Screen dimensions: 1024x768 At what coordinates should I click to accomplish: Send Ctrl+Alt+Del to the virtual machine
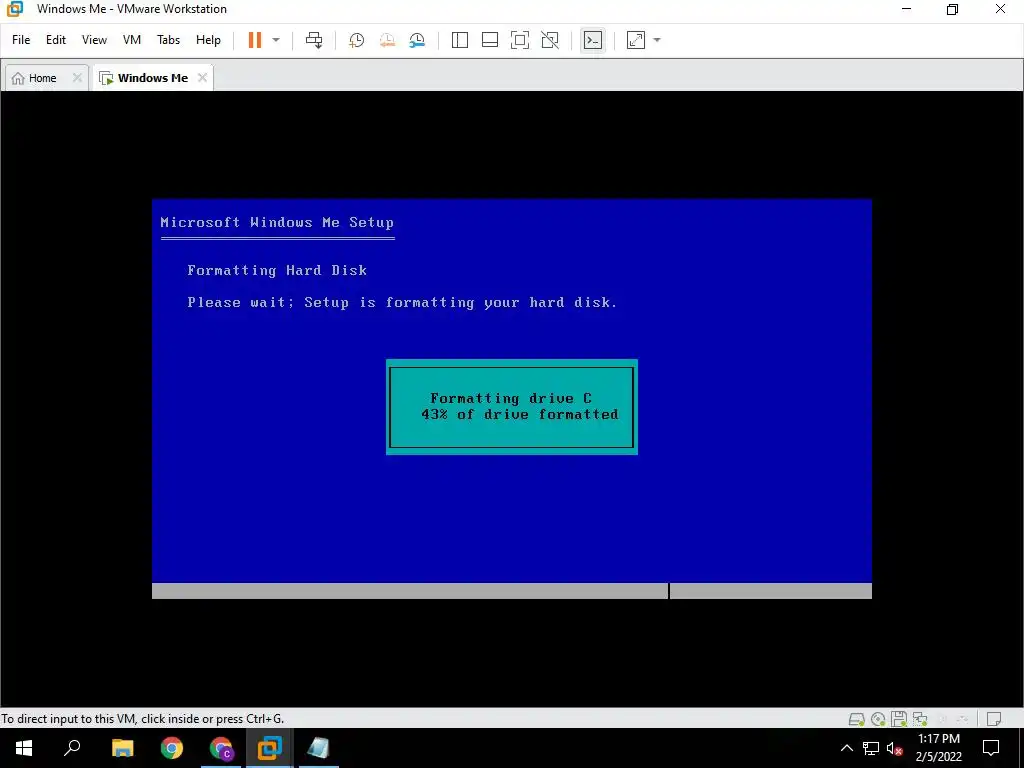point(314,40)
